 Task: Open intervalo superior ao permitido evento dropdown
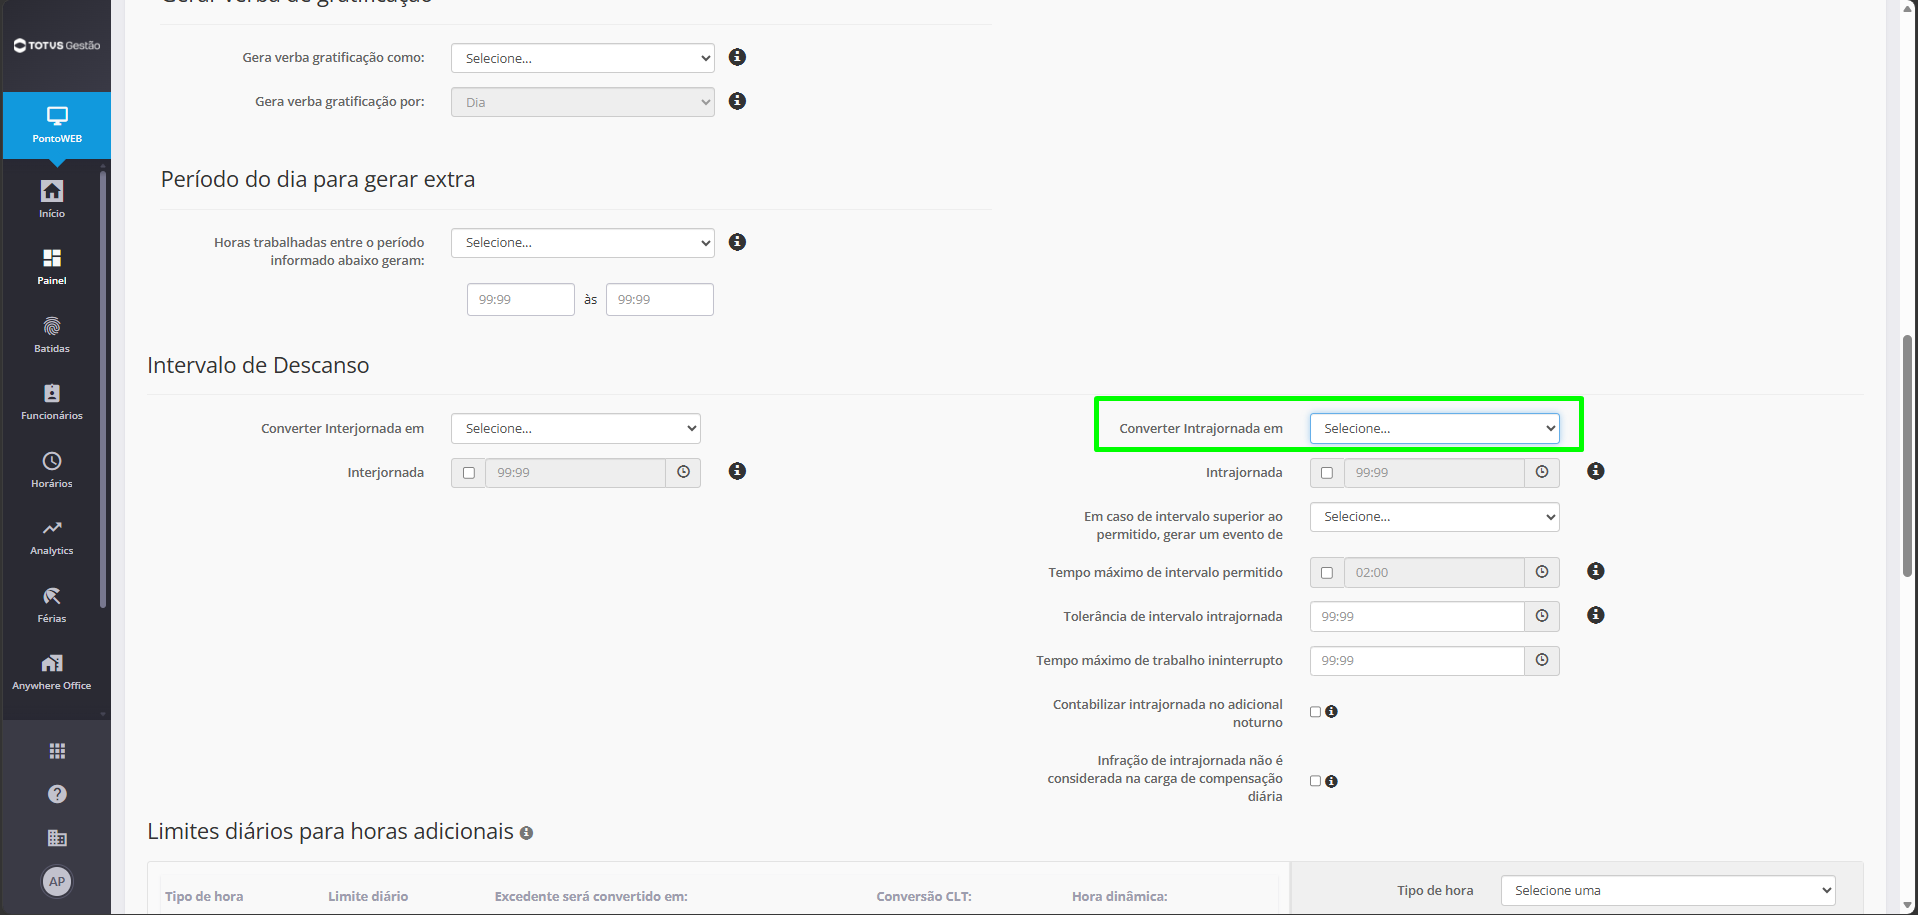1435,517
